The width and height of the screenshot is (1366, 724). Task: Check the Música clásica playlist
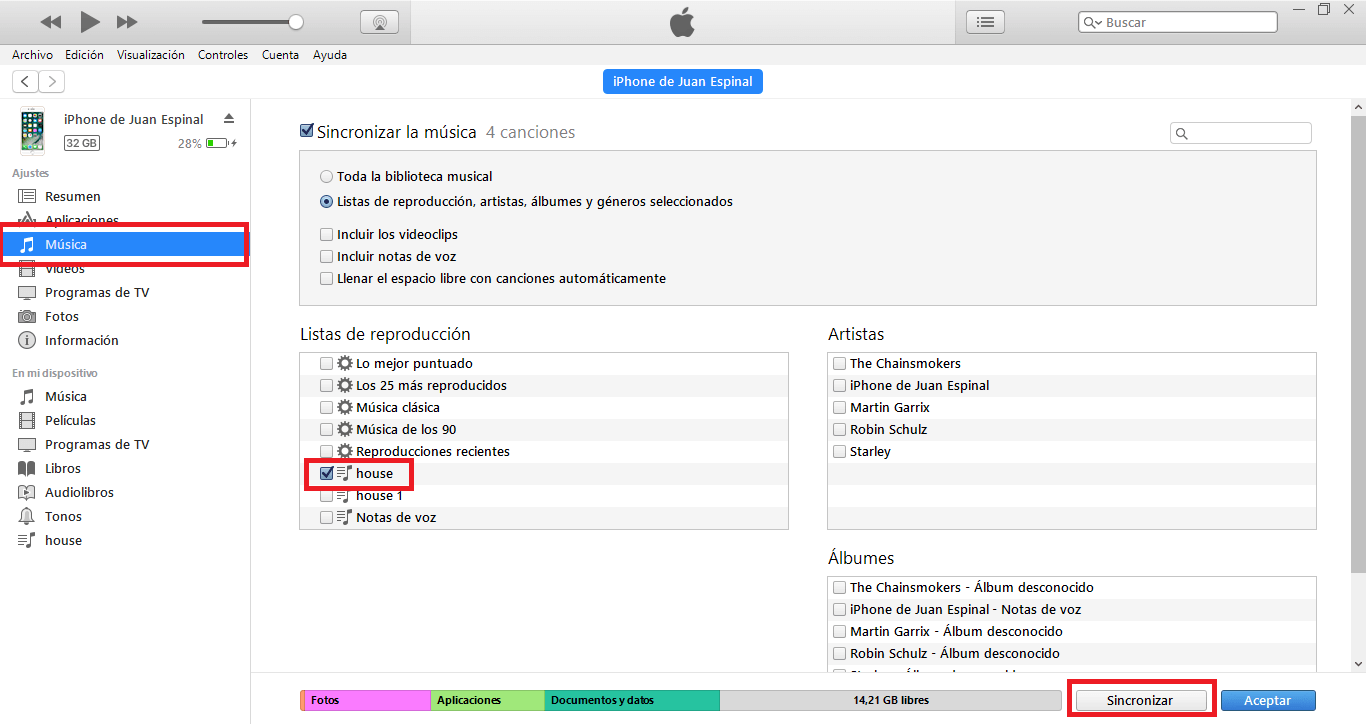click(327, 407)
